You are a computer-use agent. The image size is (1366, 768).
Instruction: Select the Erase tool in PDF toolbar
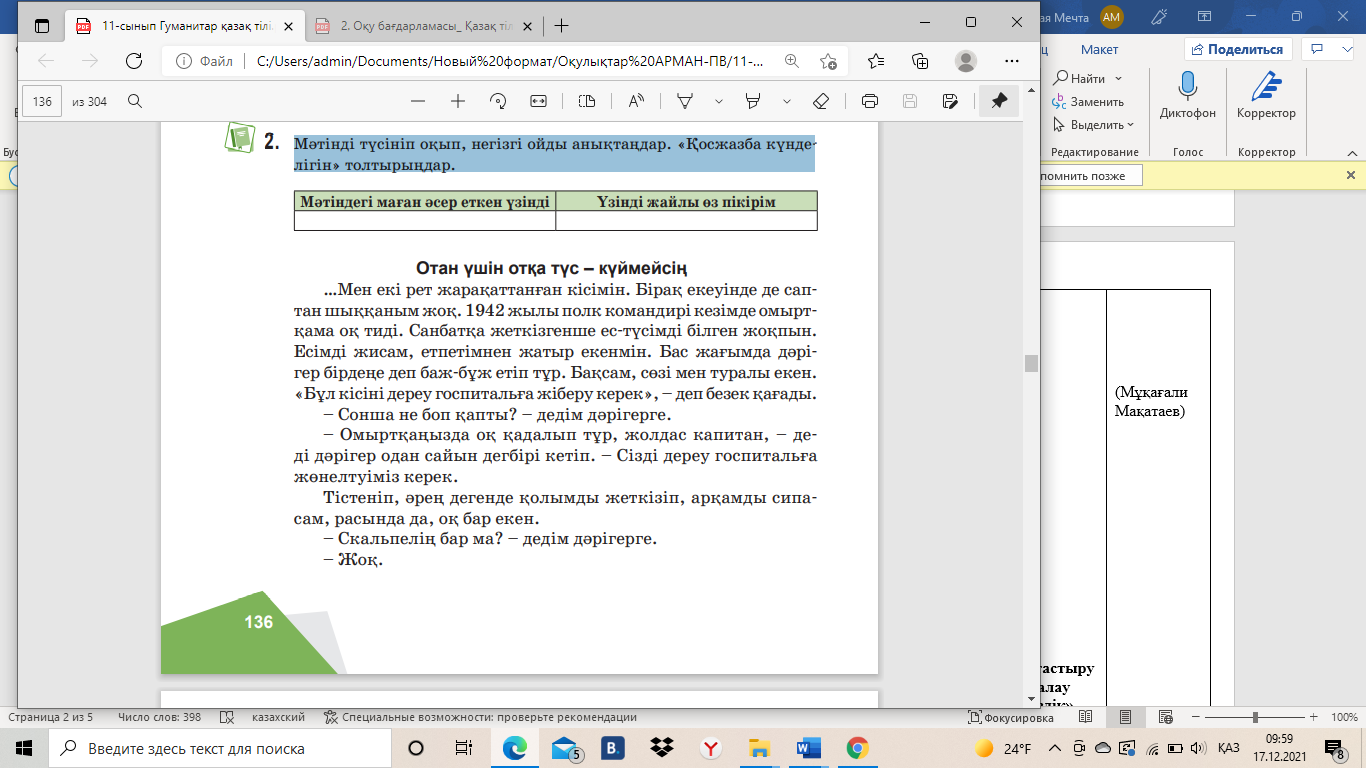click(821, 101)
